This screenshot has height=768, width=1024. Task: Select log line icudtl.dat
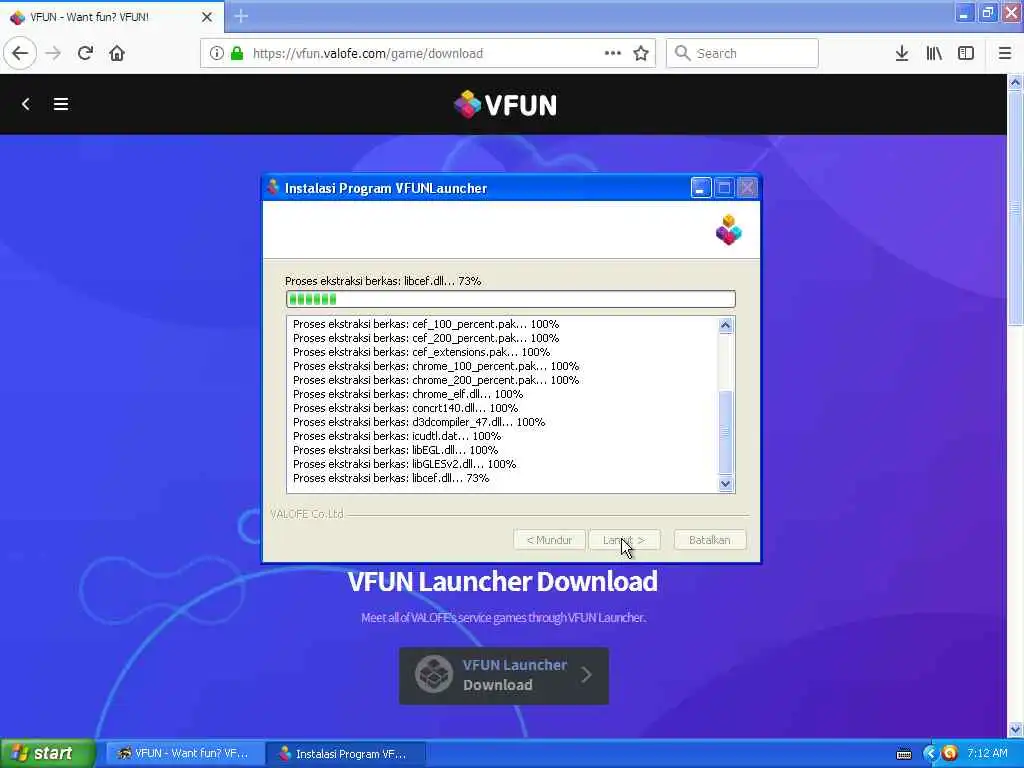397,436
